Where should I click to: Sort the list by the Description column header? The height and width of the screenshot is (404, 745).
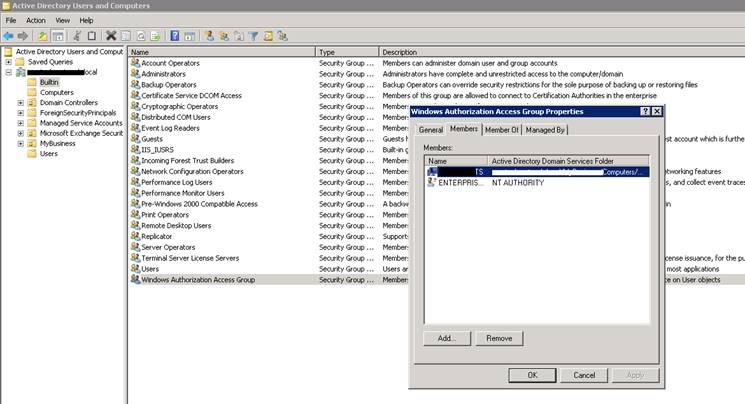click(x=562, y=52)
